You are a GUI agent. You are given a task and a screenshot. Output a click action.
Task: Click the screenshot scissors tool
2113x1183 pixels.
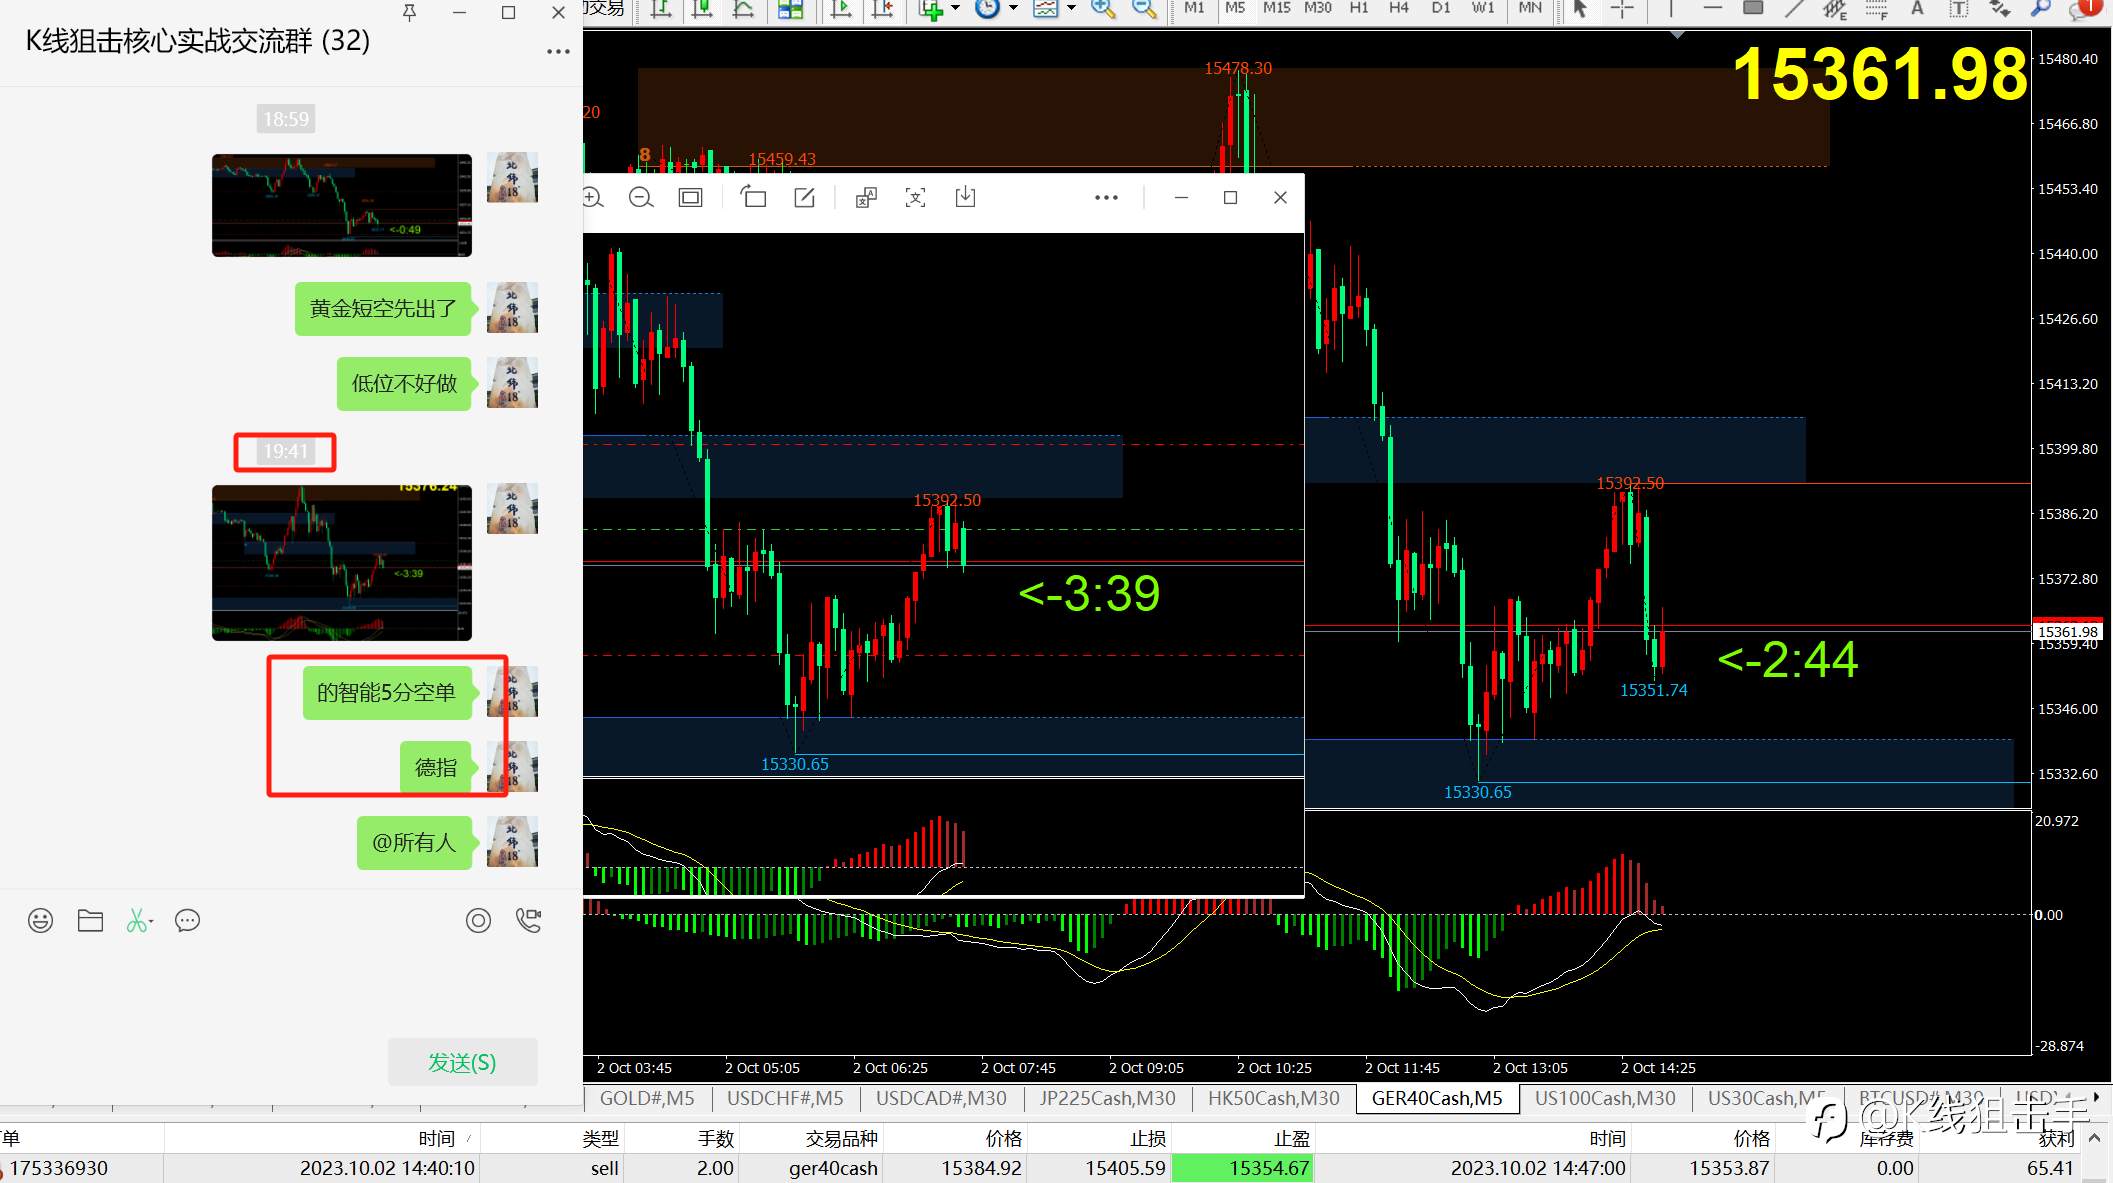[x=138, y=920]
